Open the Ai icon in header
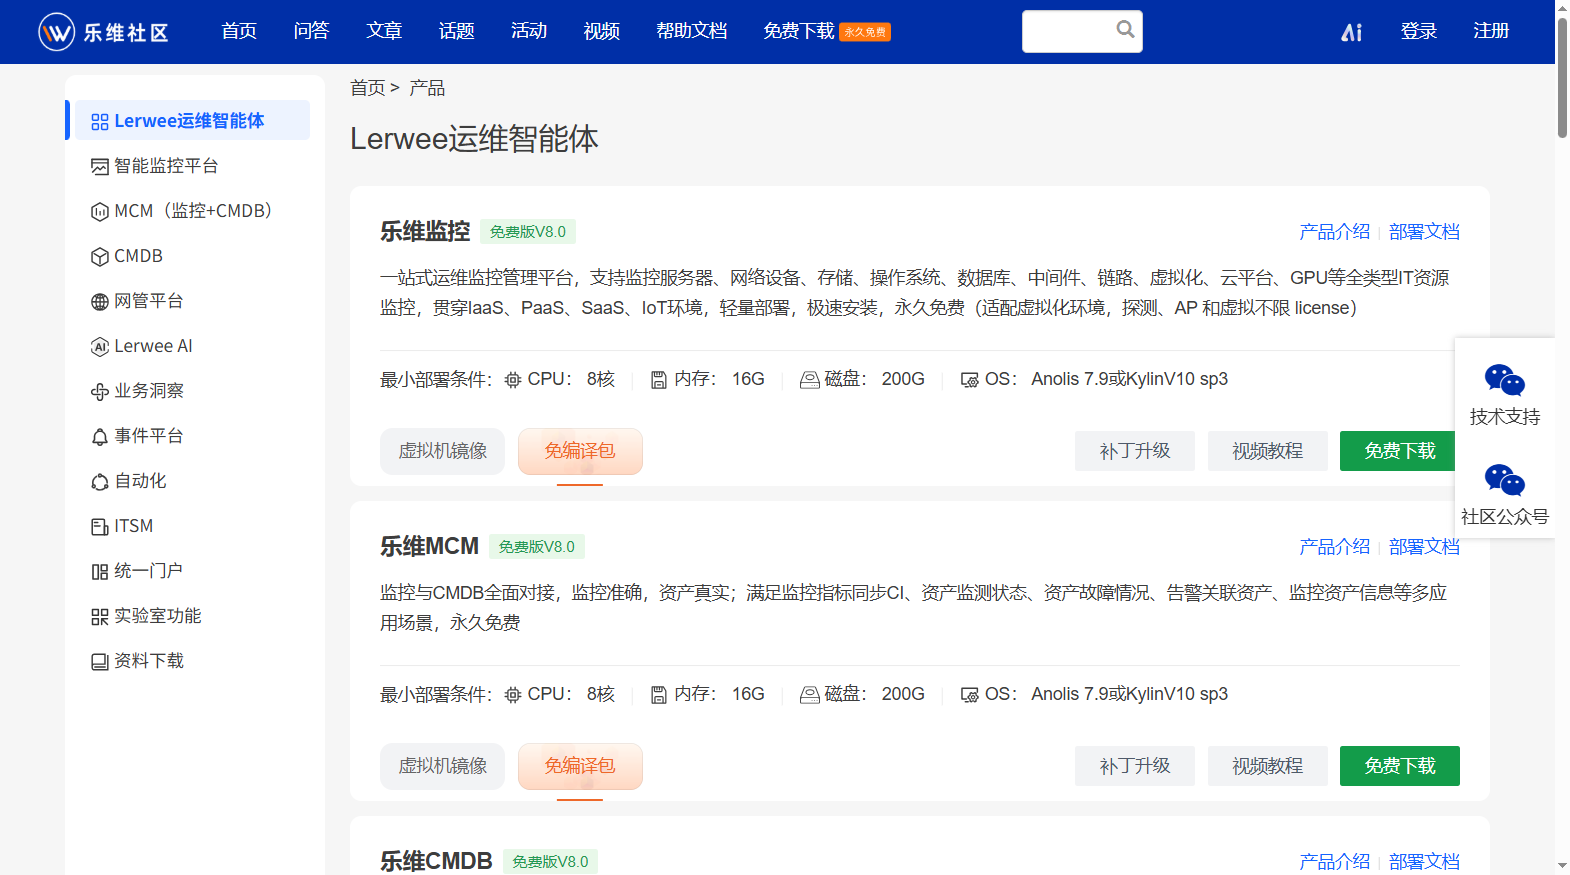Image resolution: width=1570 pixels, height=875 pixels. [1352, 32]
